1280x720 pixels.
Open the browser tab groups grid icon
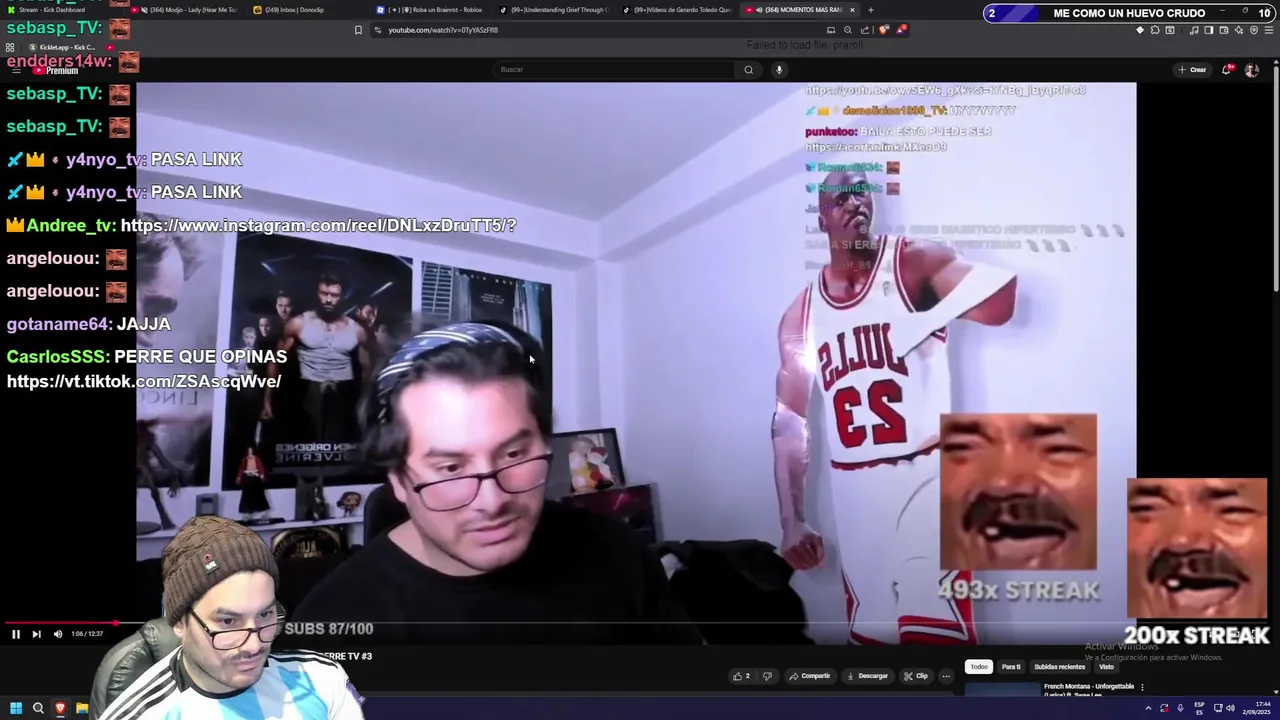pos(10,47)
